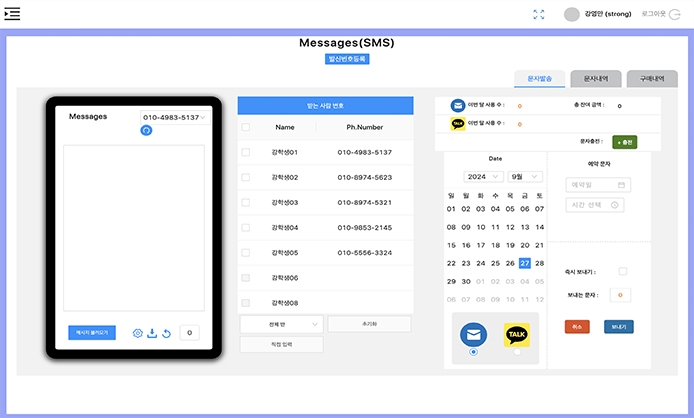Click the yellow KakaoTalk icon

click(x=516, y=335)
